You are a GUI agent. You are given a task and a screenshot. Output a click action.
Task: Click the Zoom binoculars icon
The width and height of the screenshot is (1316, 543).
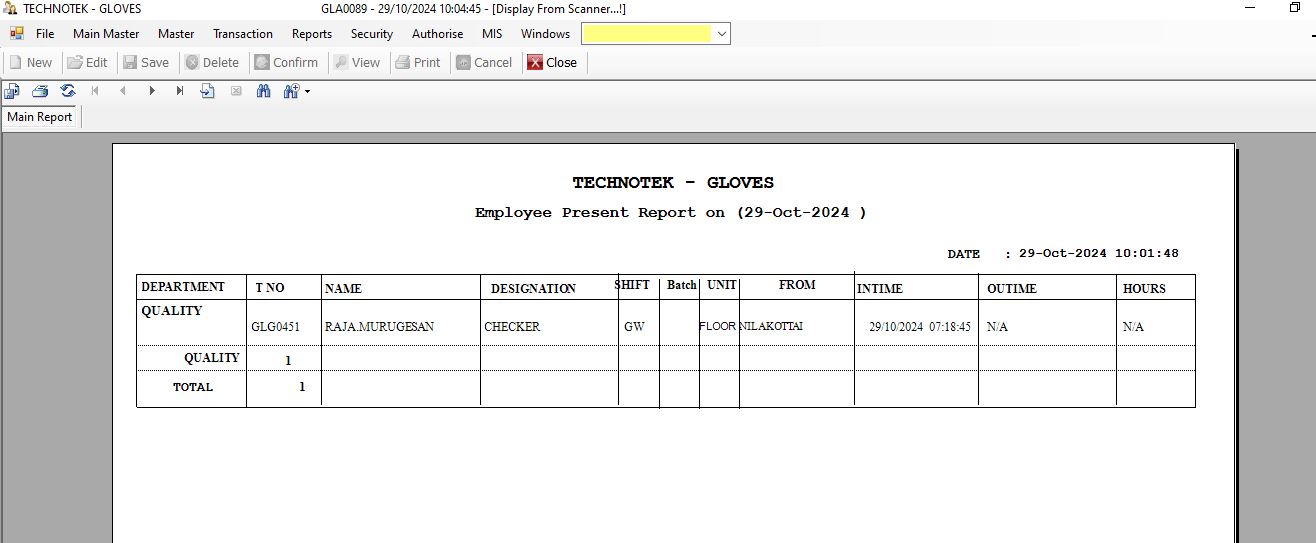point(291,91)
